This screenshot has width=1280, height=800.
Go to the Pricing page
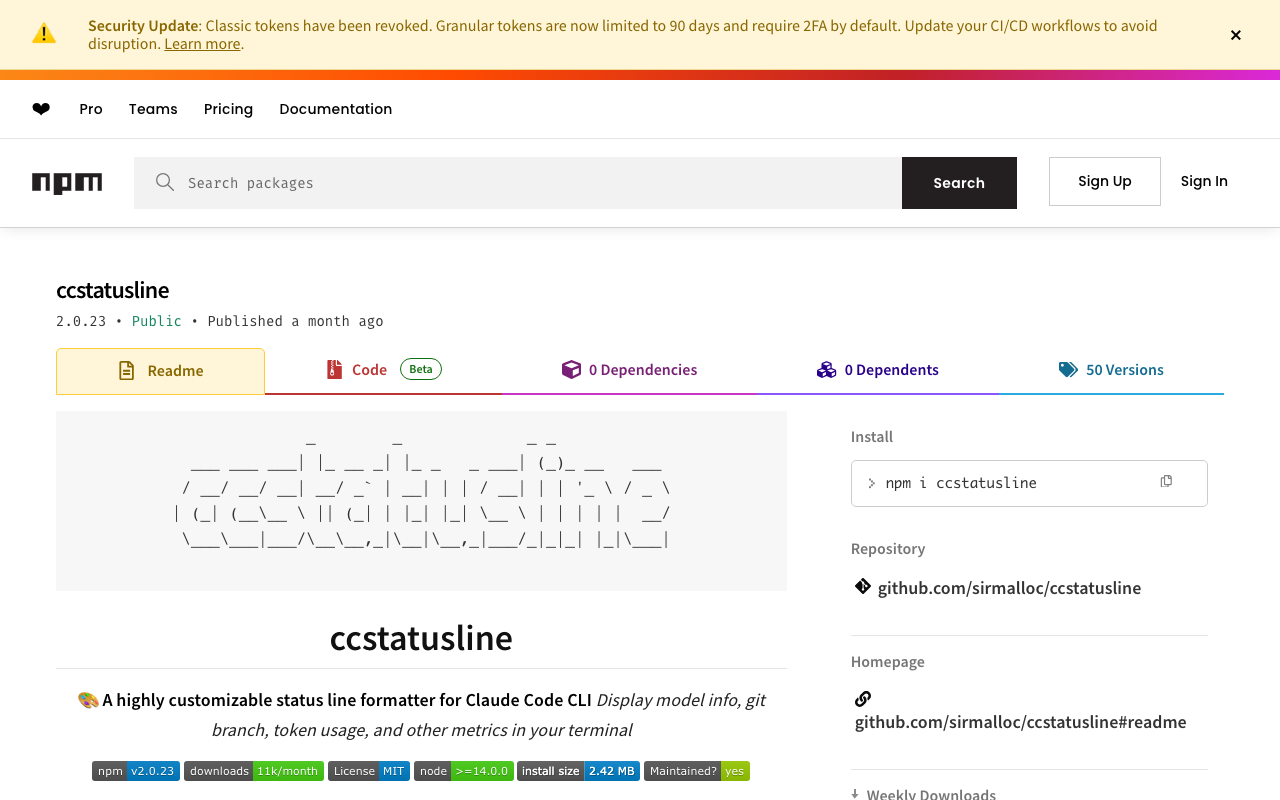(x=228, y=109)
